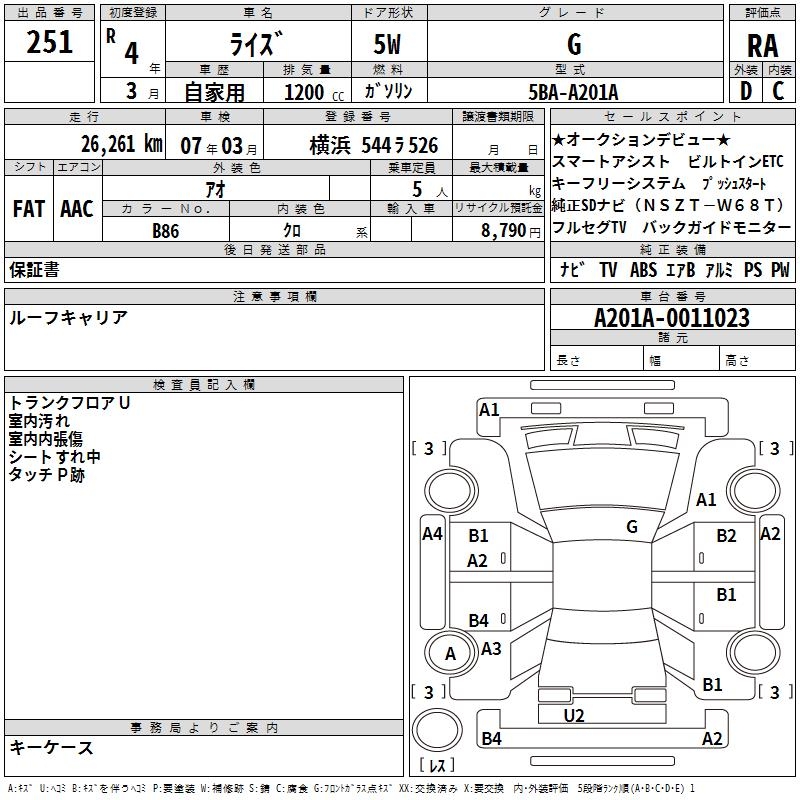Click the A3 damage mark on the diagram
Viewport: 800px width, 800px height.
click(491, 648)
